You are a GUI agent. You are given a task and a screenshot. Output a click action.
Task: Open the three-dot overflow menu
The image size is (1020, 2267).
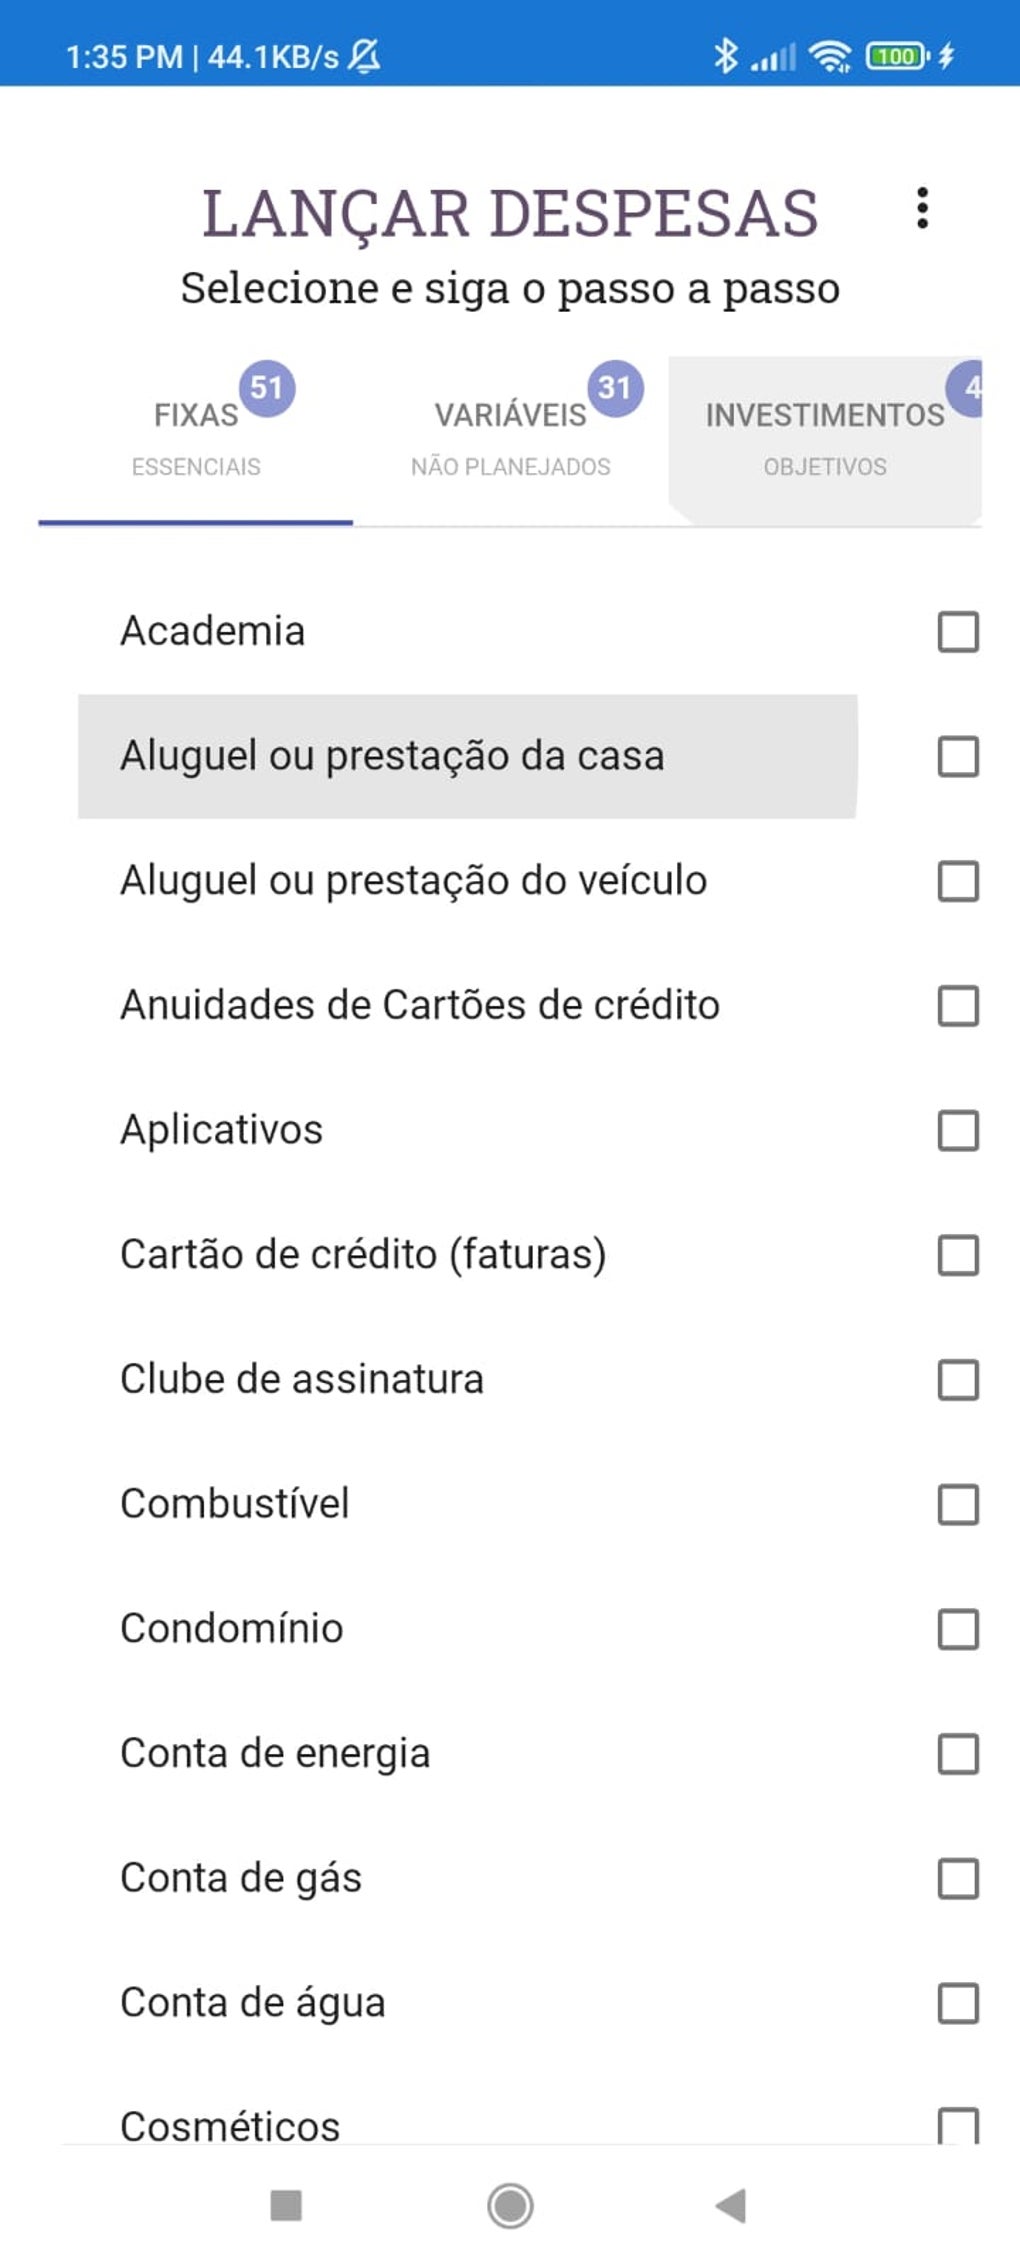point(922,209)
